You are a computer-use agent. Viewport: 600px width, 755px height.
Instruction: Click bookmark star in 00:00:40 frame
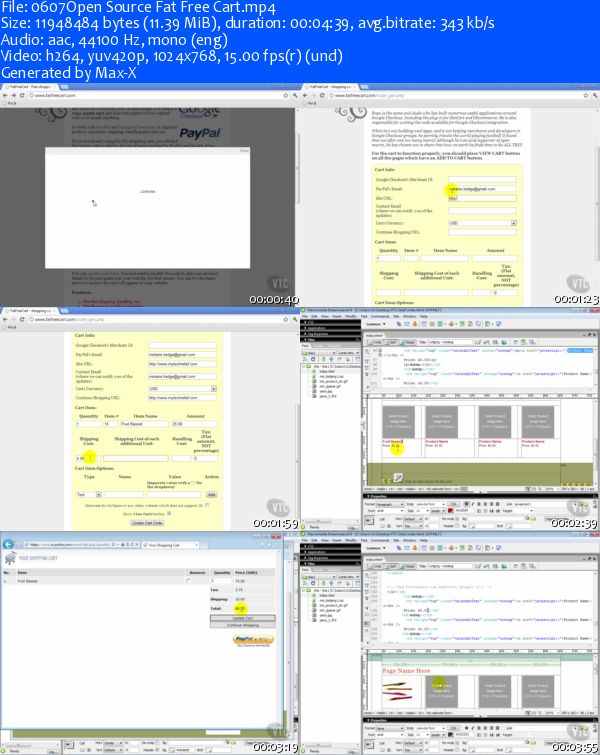coord(286,95)
